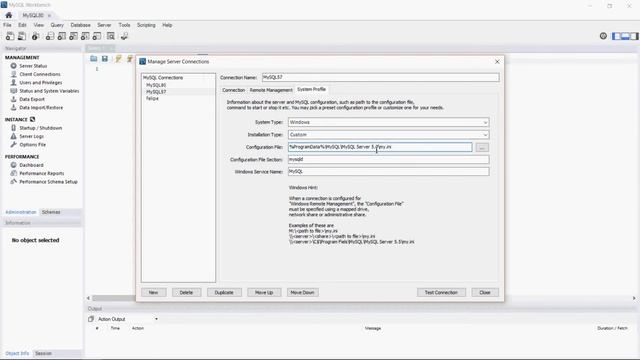Open the Edit menu

[22, 25]
